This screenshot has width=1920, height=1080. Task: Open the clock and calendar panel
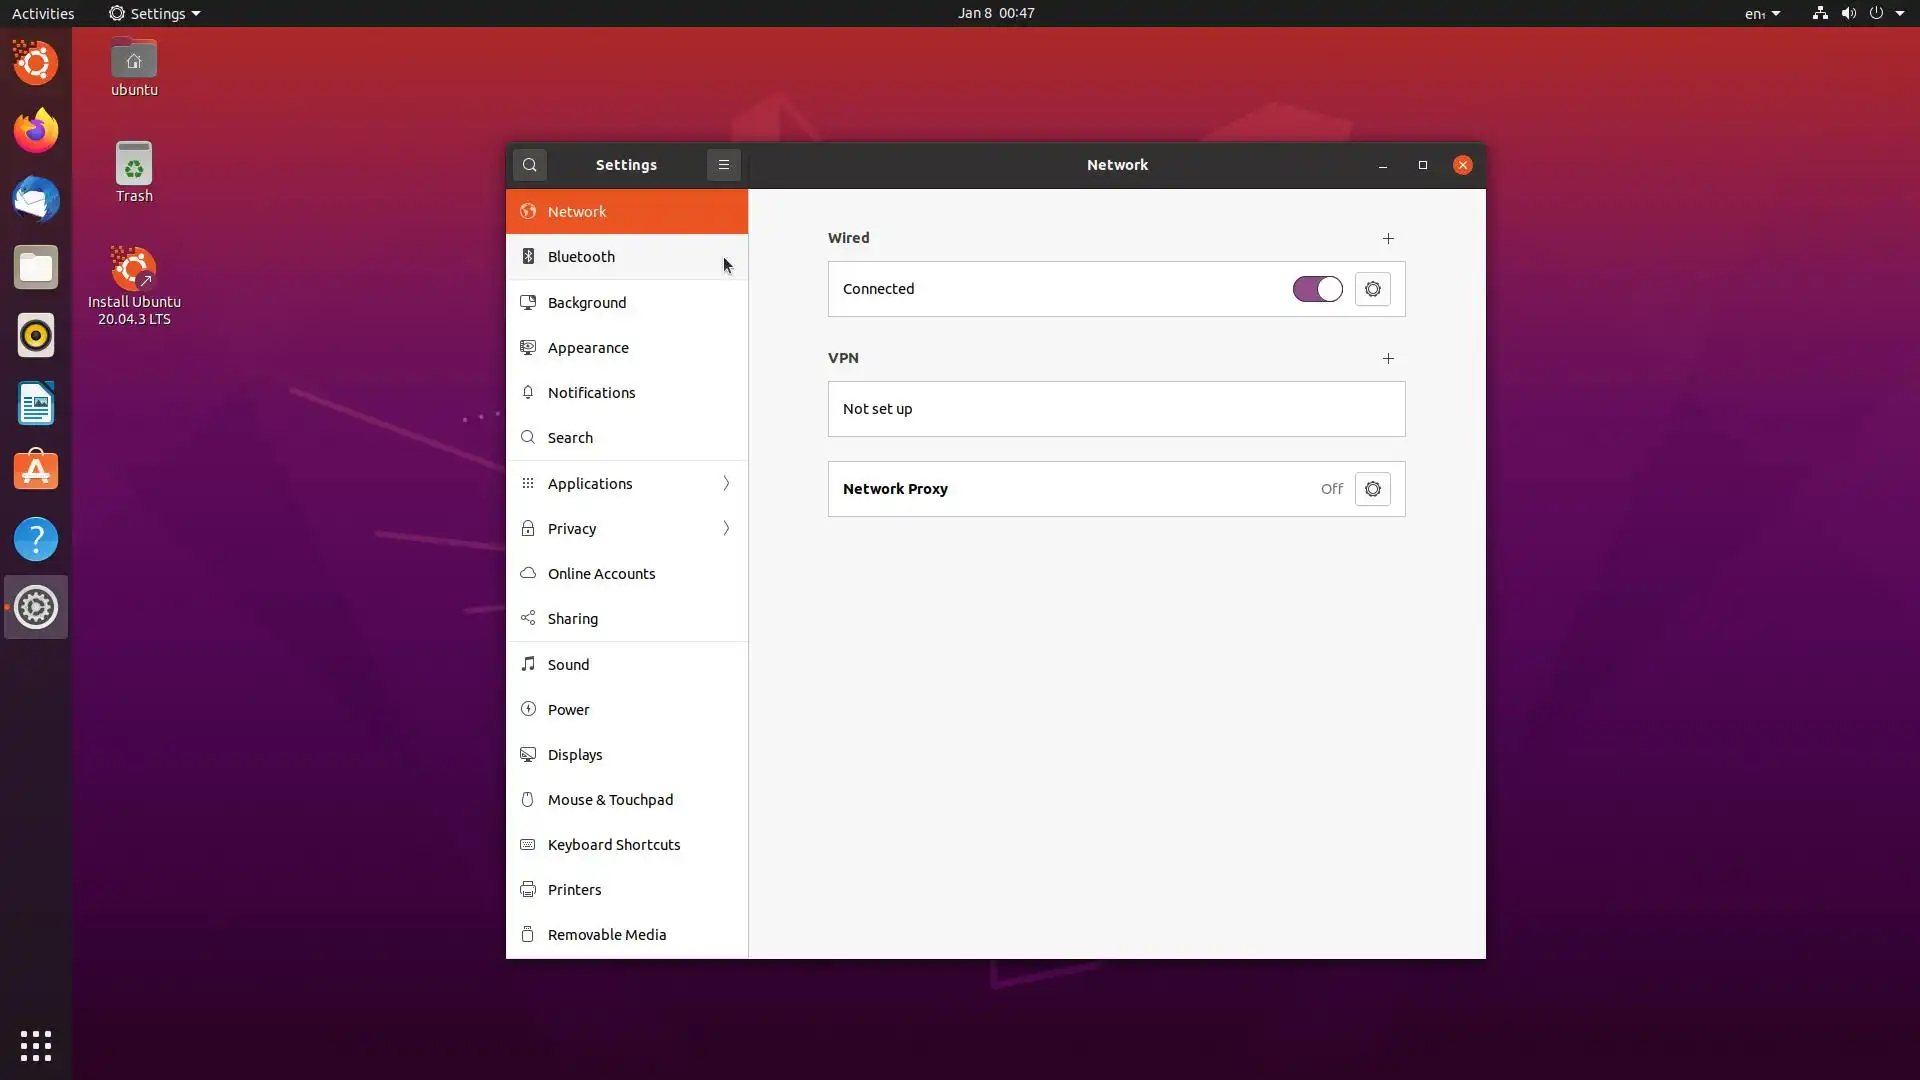995,13
